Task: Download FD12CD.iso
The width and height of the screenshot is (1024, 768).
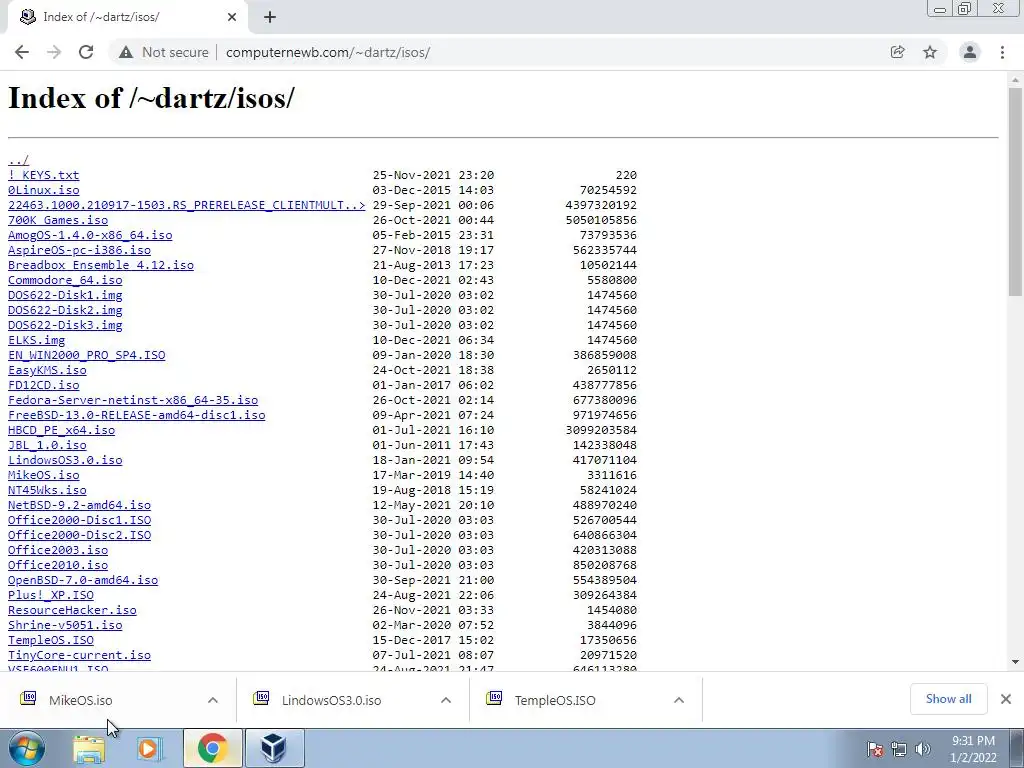Action: (x=44, y=385)
